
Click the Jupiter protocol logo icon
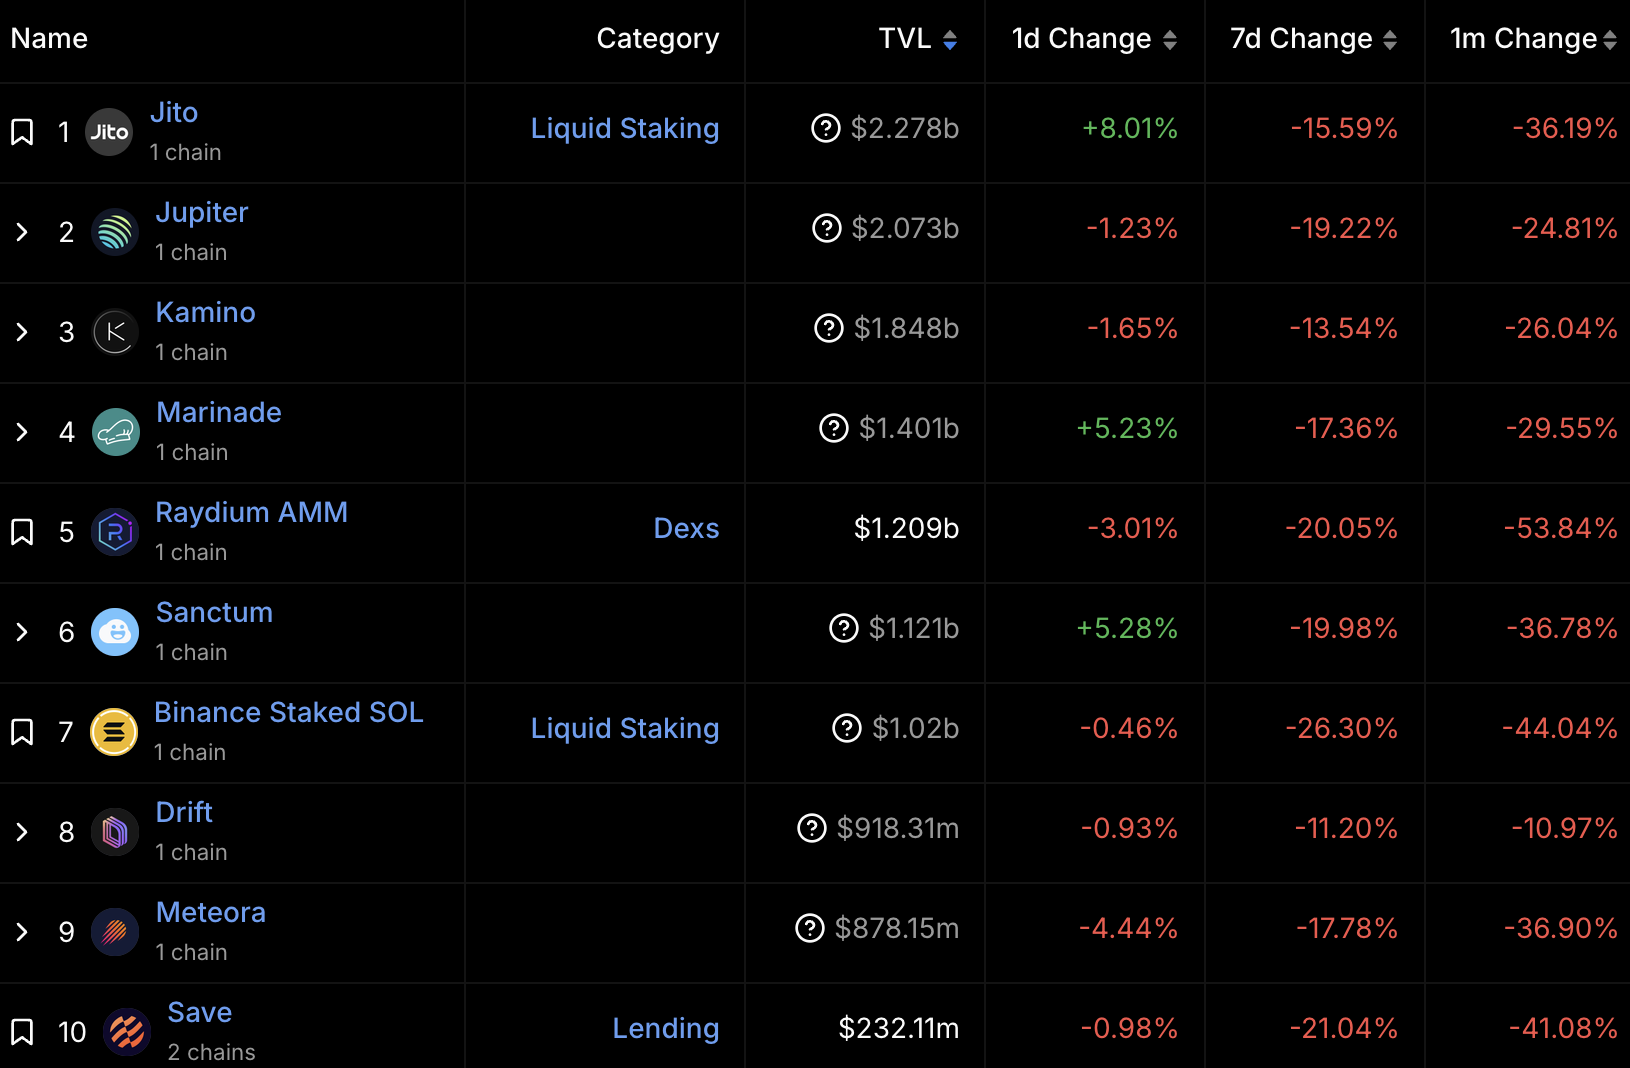115,232
